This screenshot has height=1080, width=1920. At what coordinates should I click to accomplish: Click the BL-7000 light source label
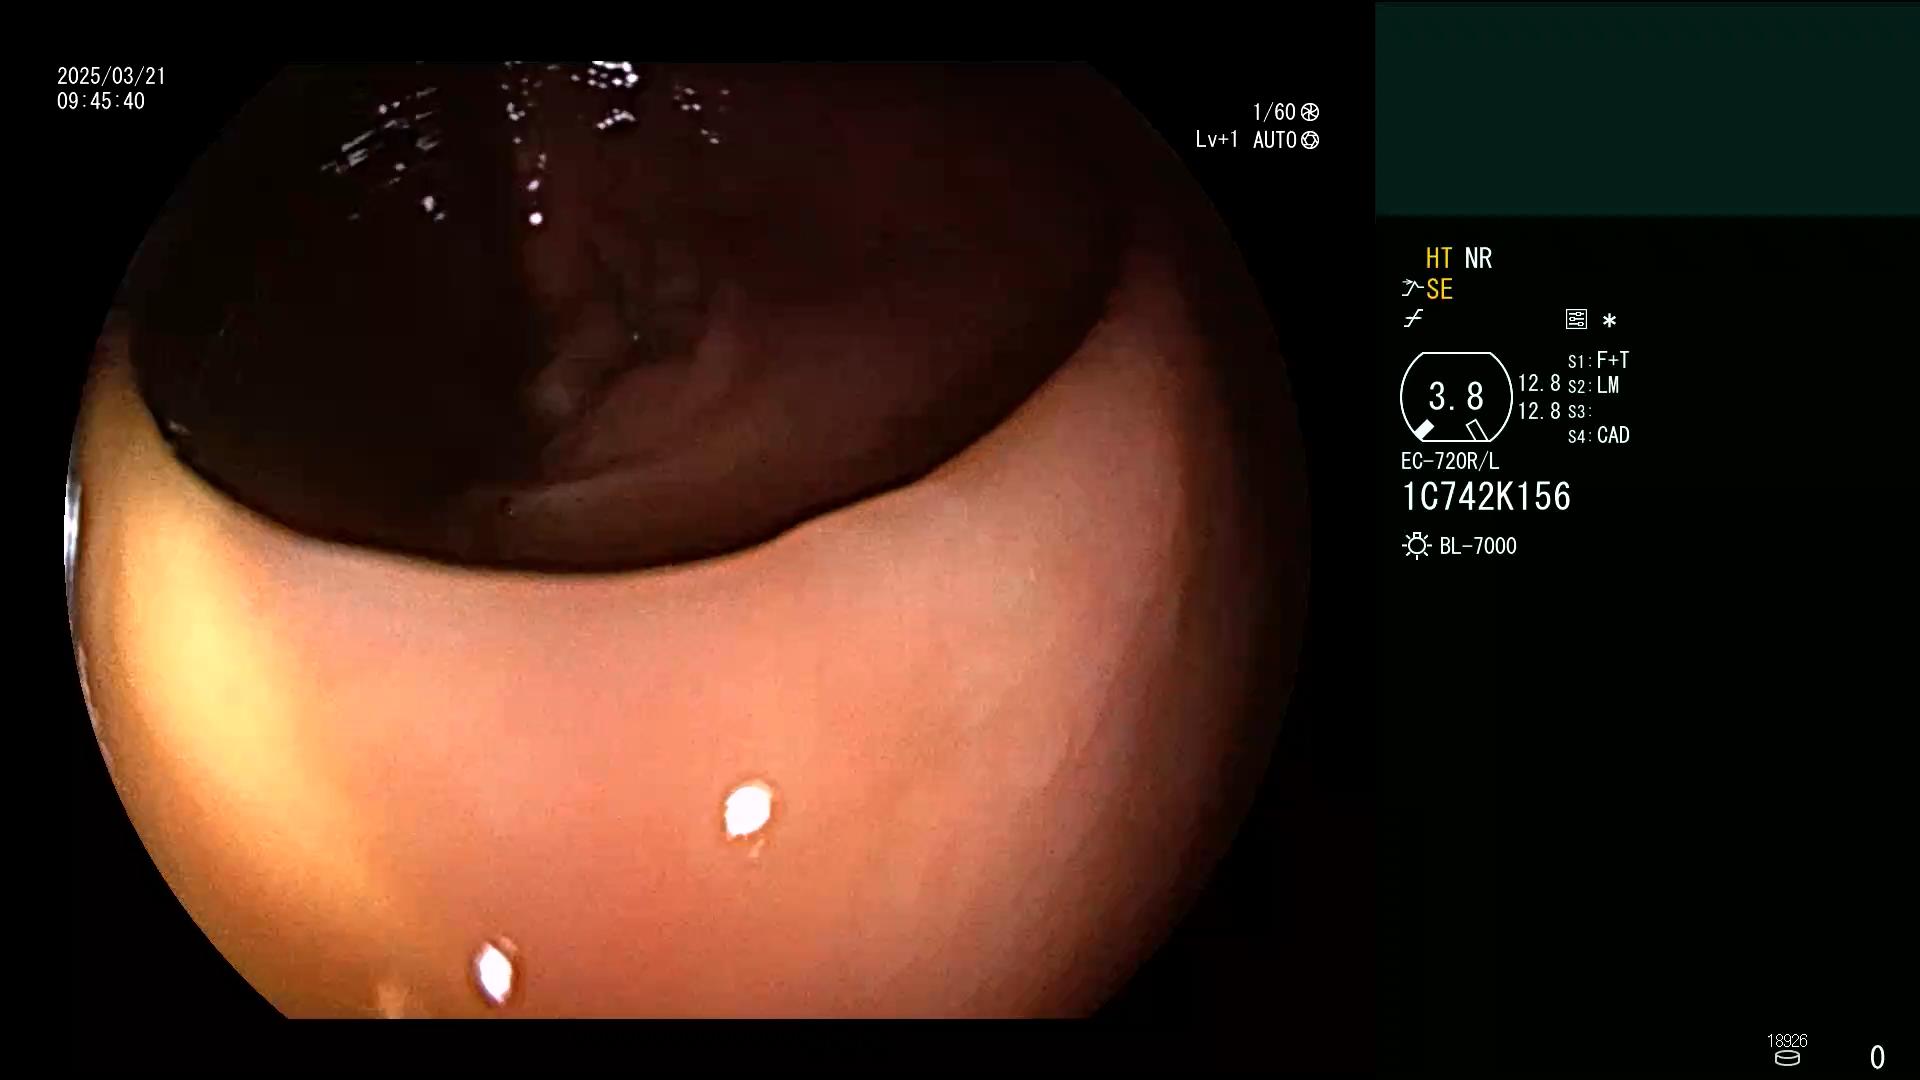(1478, 546)
